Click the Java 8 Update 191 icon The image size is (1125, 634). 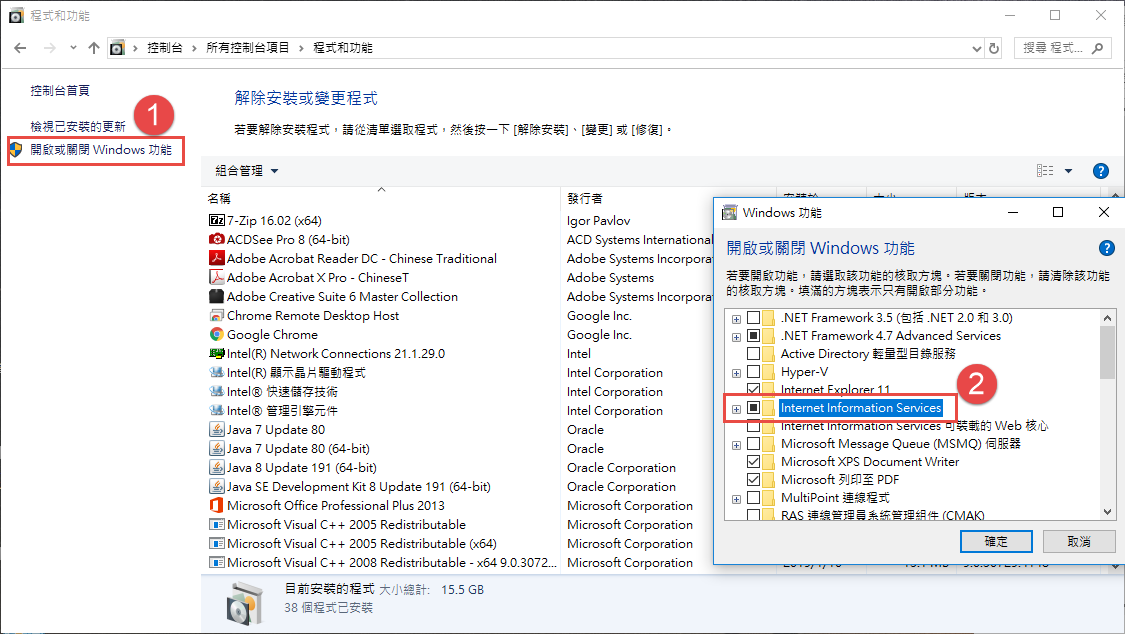click(216, 468)
